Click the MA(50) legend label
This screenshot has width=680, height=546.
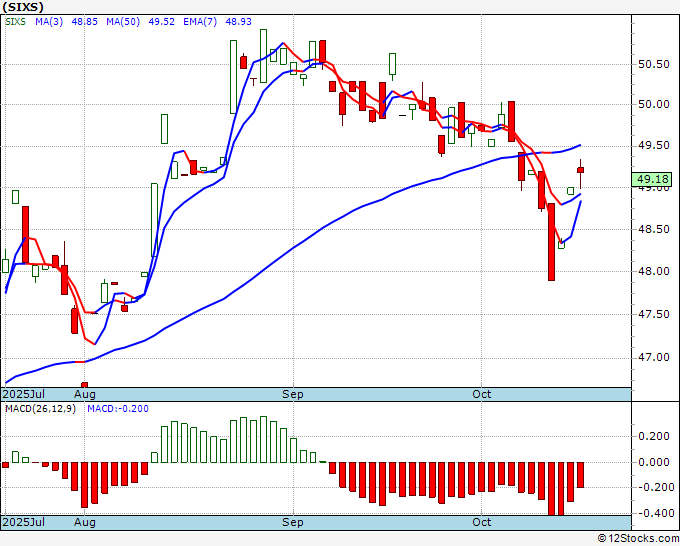pos(123,21)
